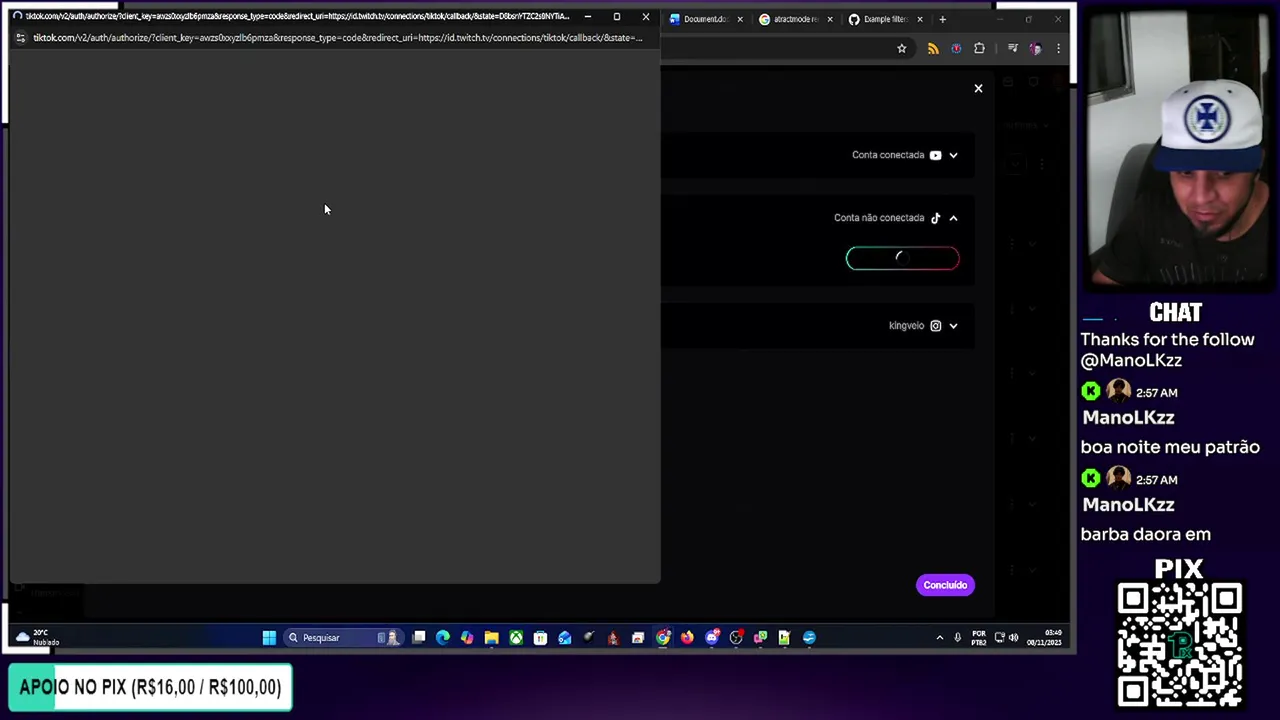Click the purple Concluído button
Viewport: 1280px width, 720px height.
(945, 585)
